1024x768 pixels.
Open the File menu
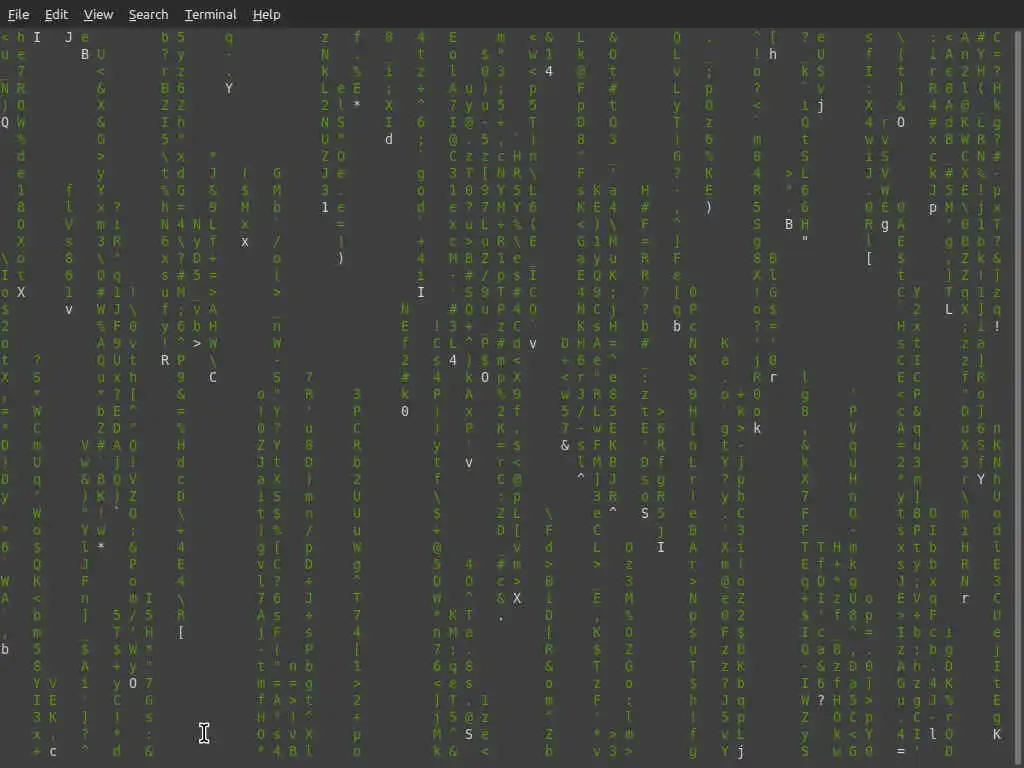pos(18,14)
